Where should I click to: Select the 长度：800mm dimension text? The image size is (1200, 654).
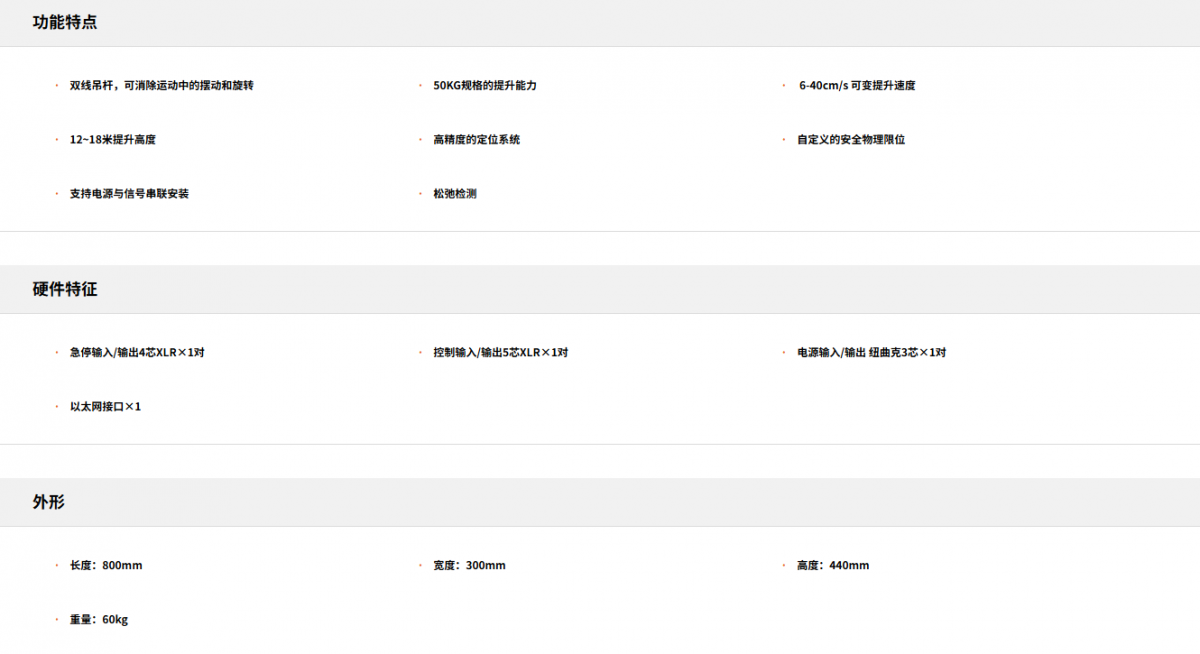[x=106, y=566]
